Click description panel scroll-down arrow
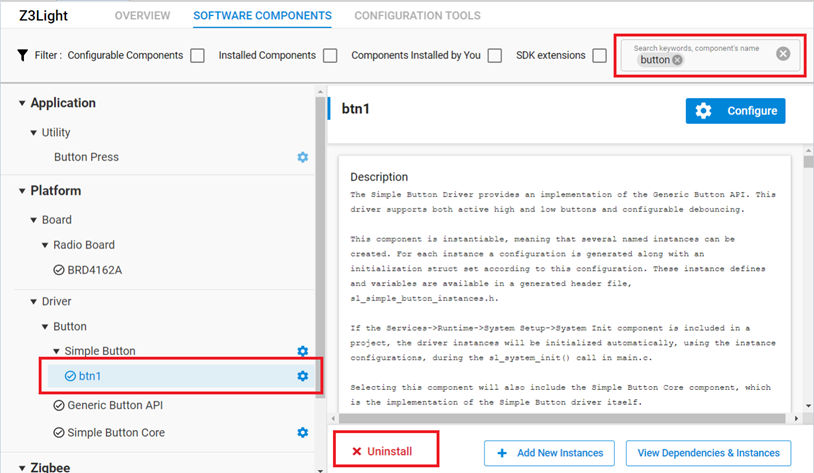Screen dimensions: 814x473 pyautogui.click(x=808, y=406)
